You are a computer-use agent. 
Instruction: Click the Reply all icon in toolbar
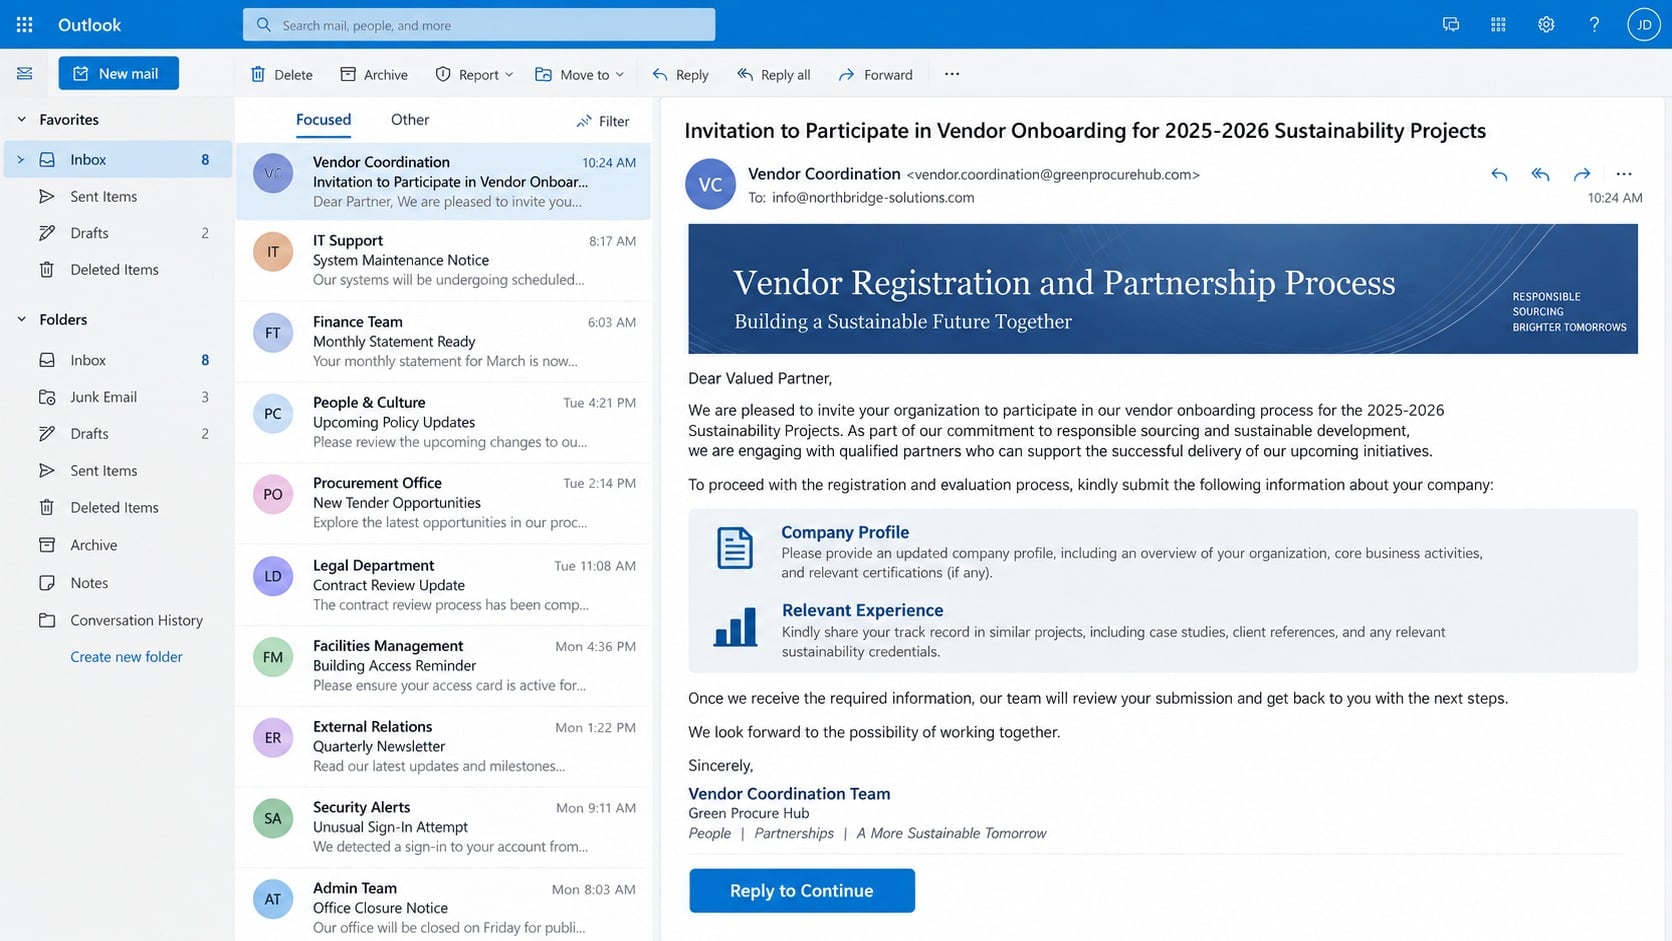click(745, 74)
